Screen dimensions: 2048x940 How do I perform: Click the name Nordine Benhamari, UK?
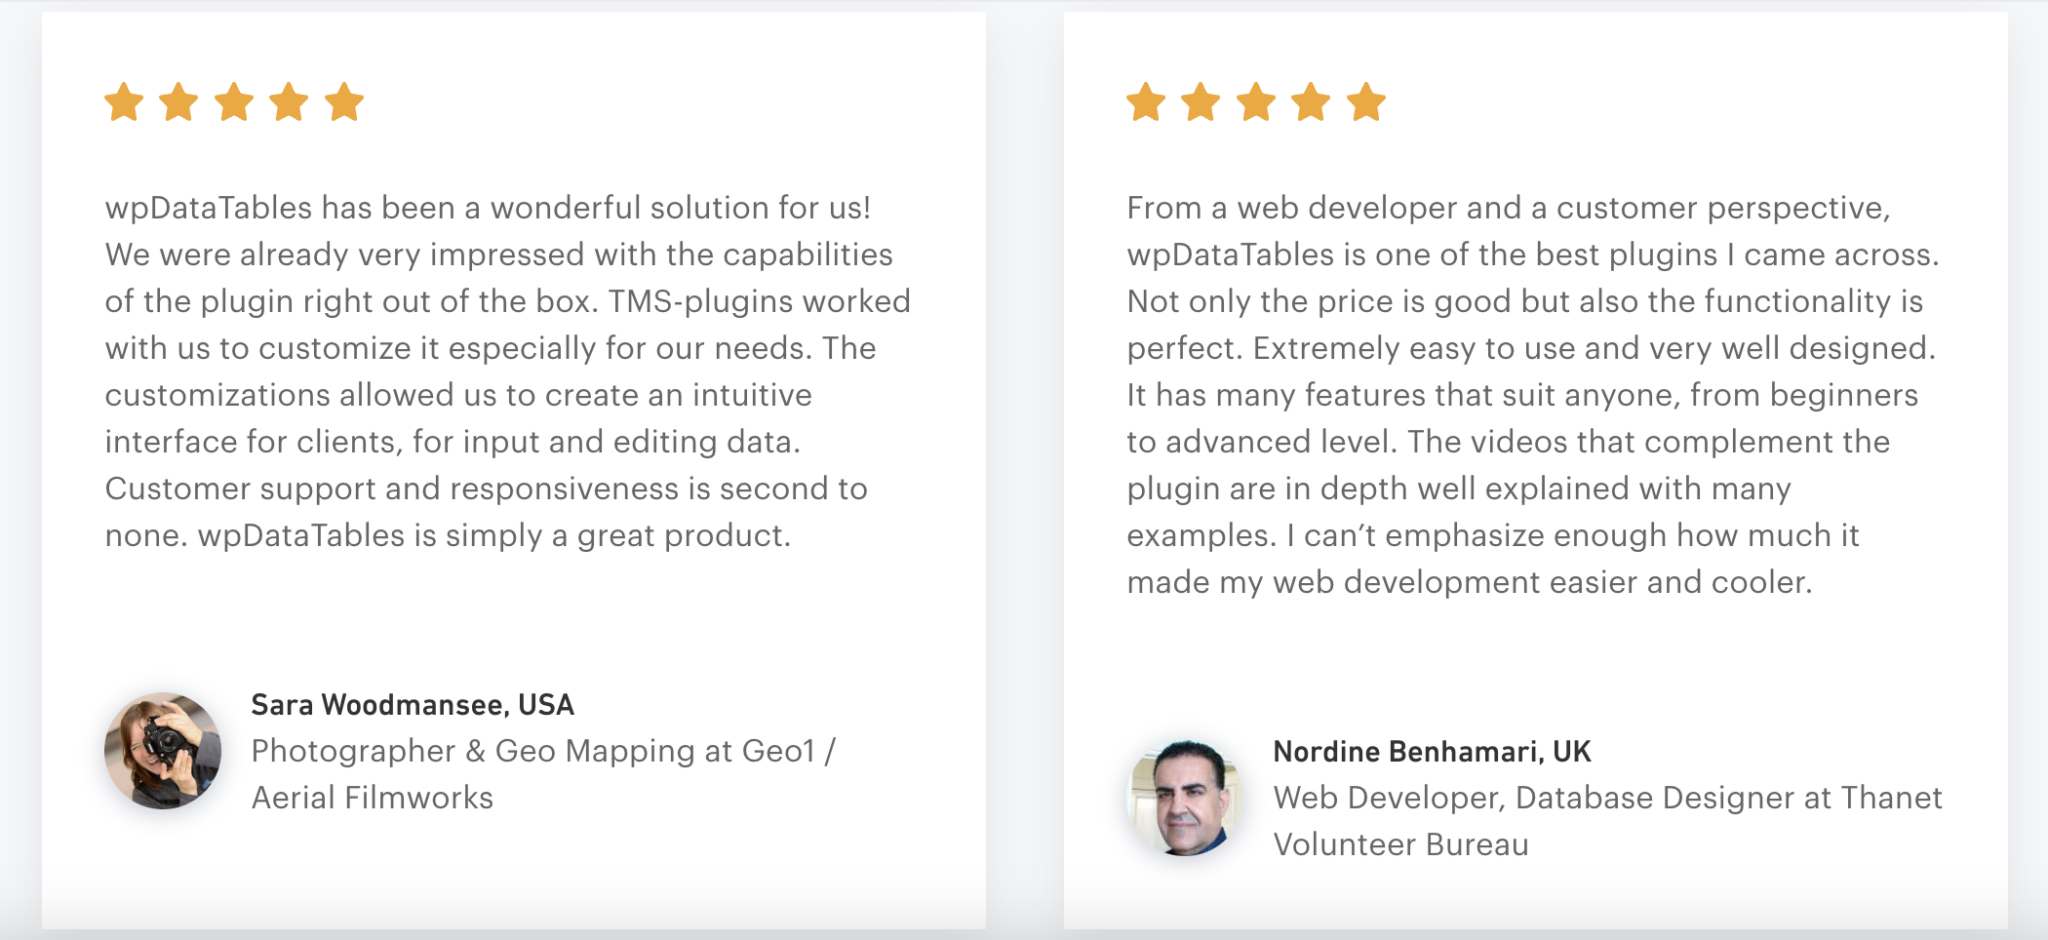(1431, 752)
